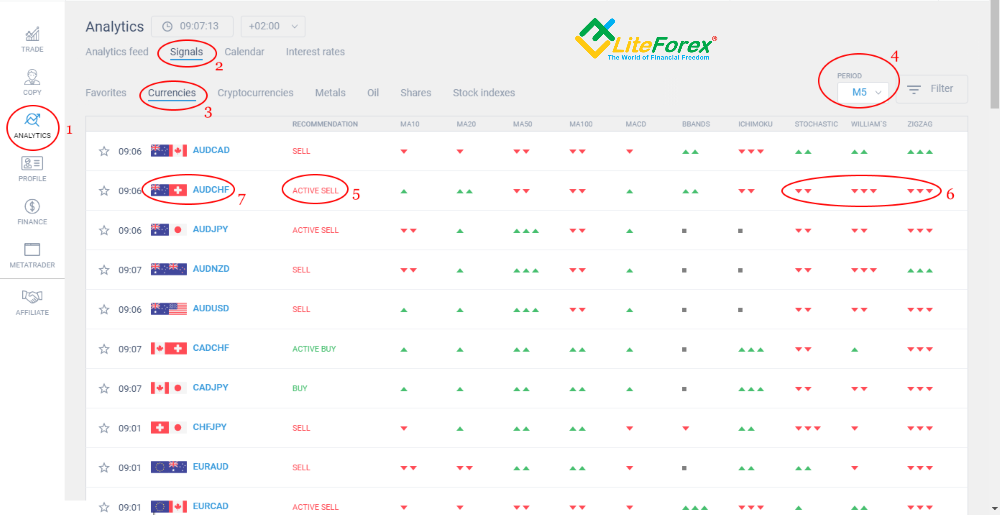This screenshot has height=515, width=1000.
Task: Open the AUDNZD pair link
Action: point(211,269)
